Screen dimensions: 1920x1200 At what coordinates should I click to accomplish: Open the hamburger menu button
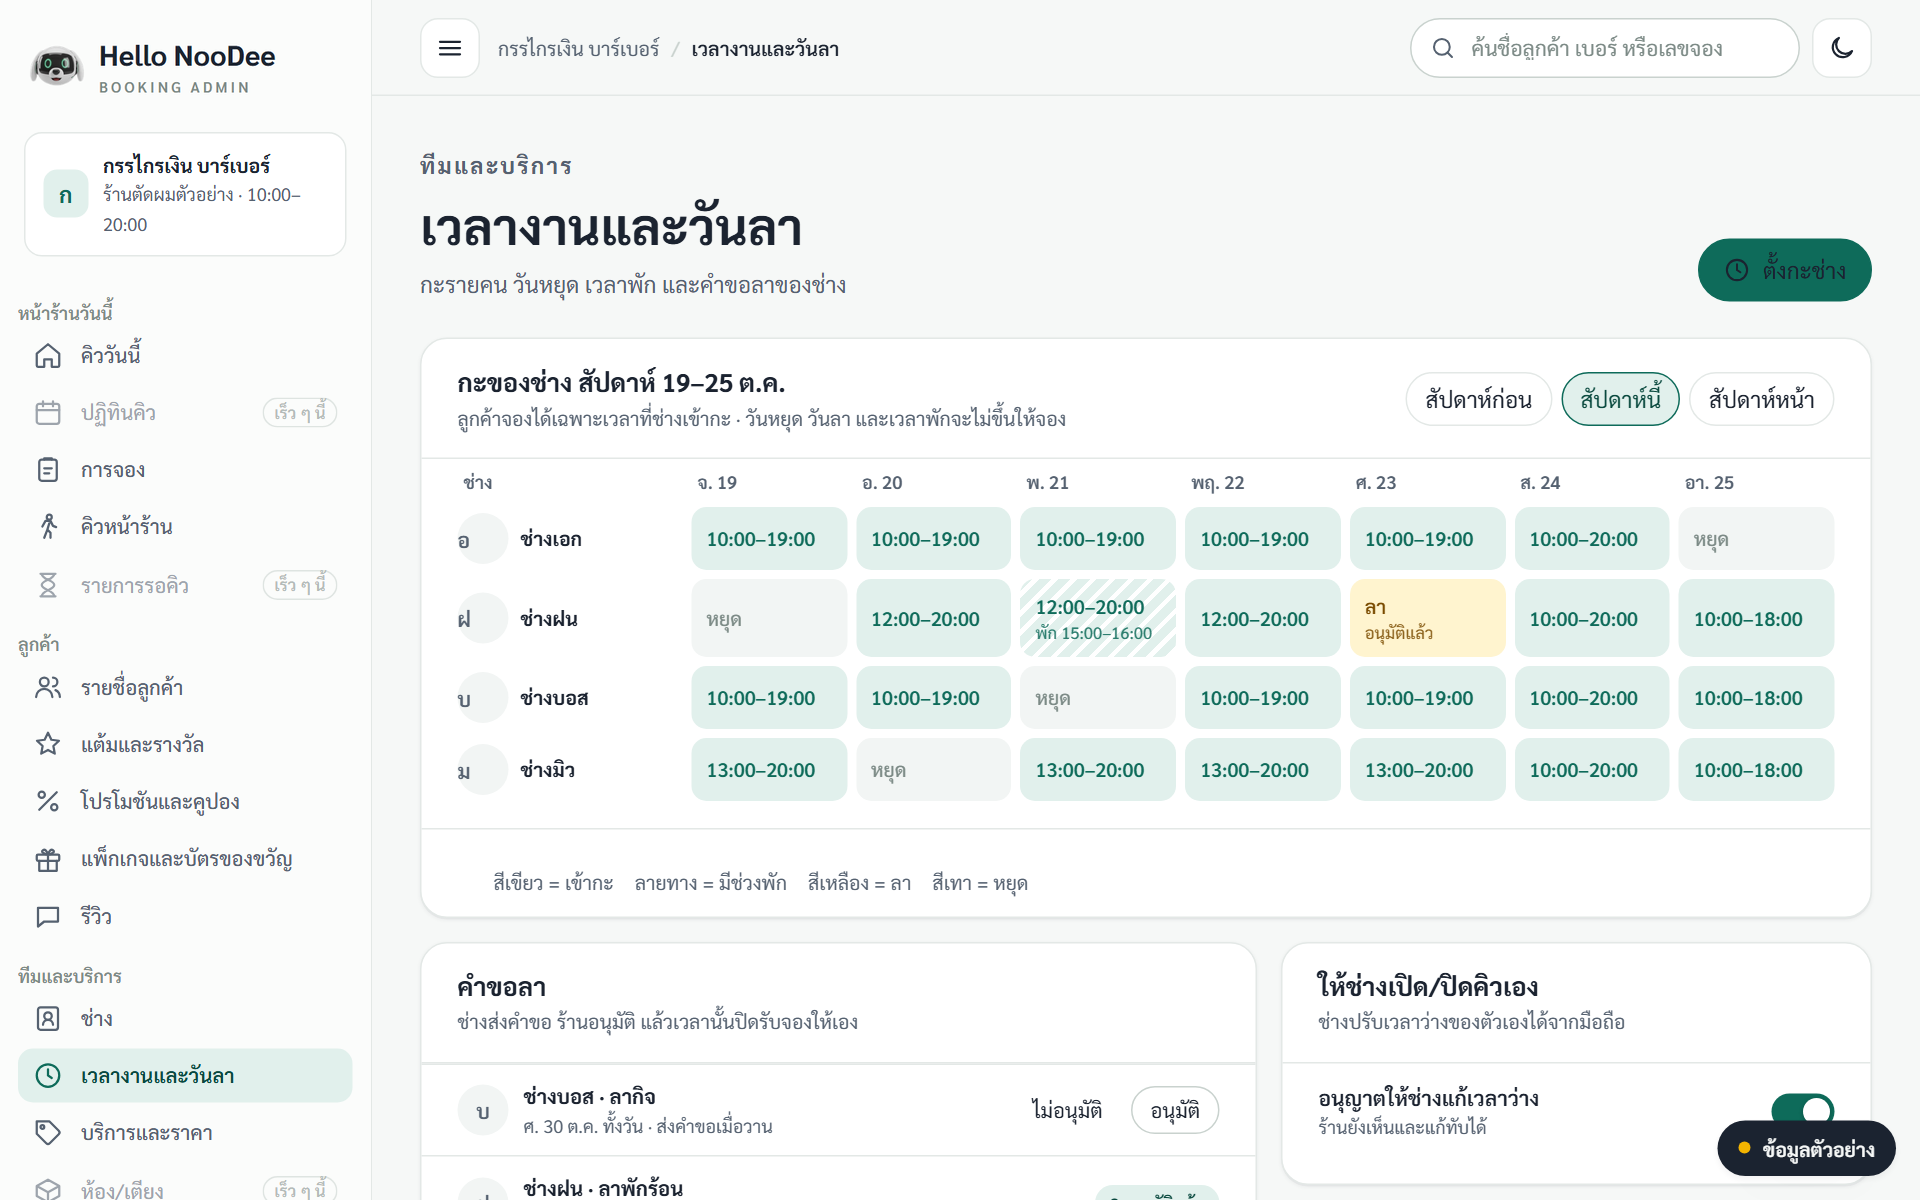(450, 48)
